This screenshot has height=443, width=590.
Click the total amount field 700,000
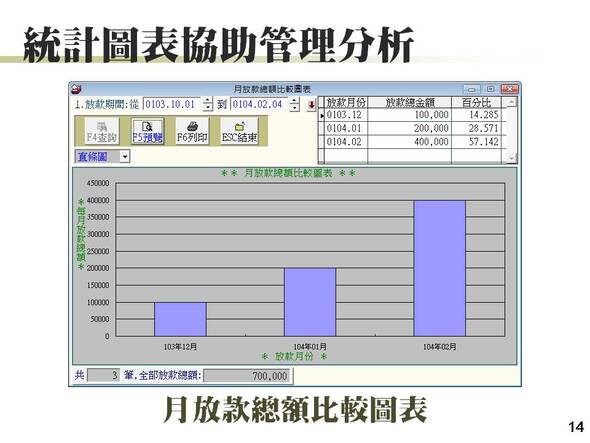(x=247, y=376)
